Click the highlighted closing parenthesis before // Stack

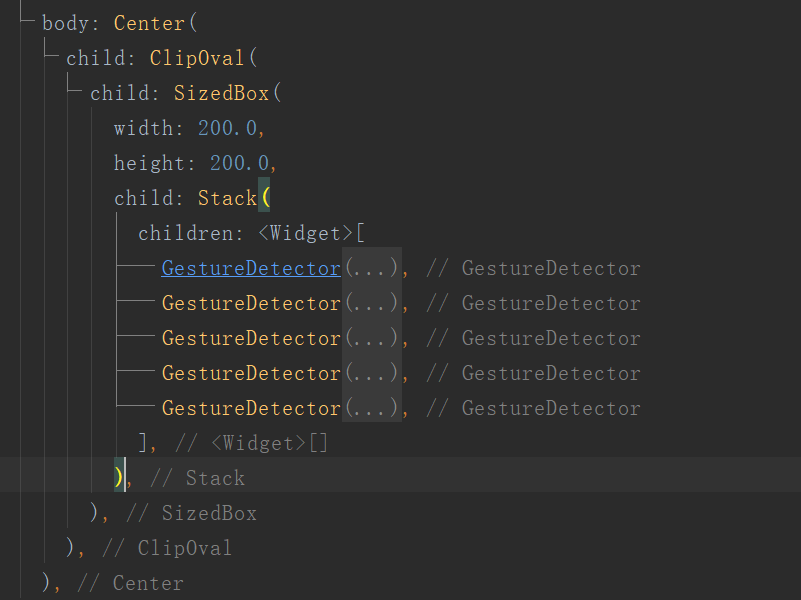120,478
